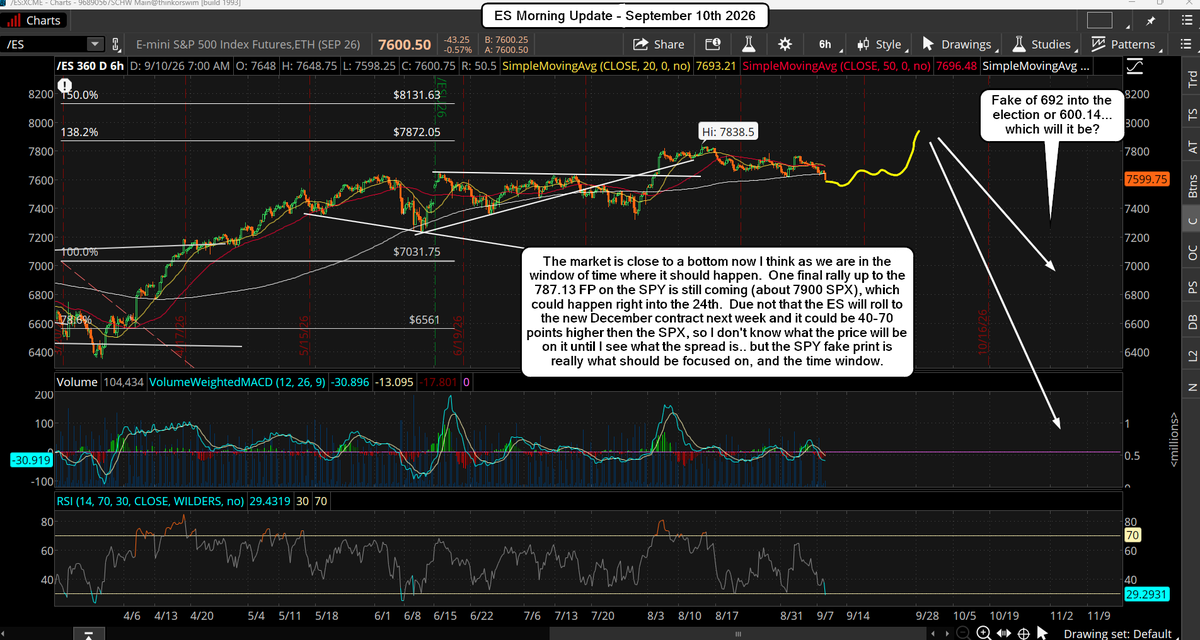This screenshot has height=640, width=1200.
Task: Open the PS sidebar tab
Action: (x=1190, y=287)
